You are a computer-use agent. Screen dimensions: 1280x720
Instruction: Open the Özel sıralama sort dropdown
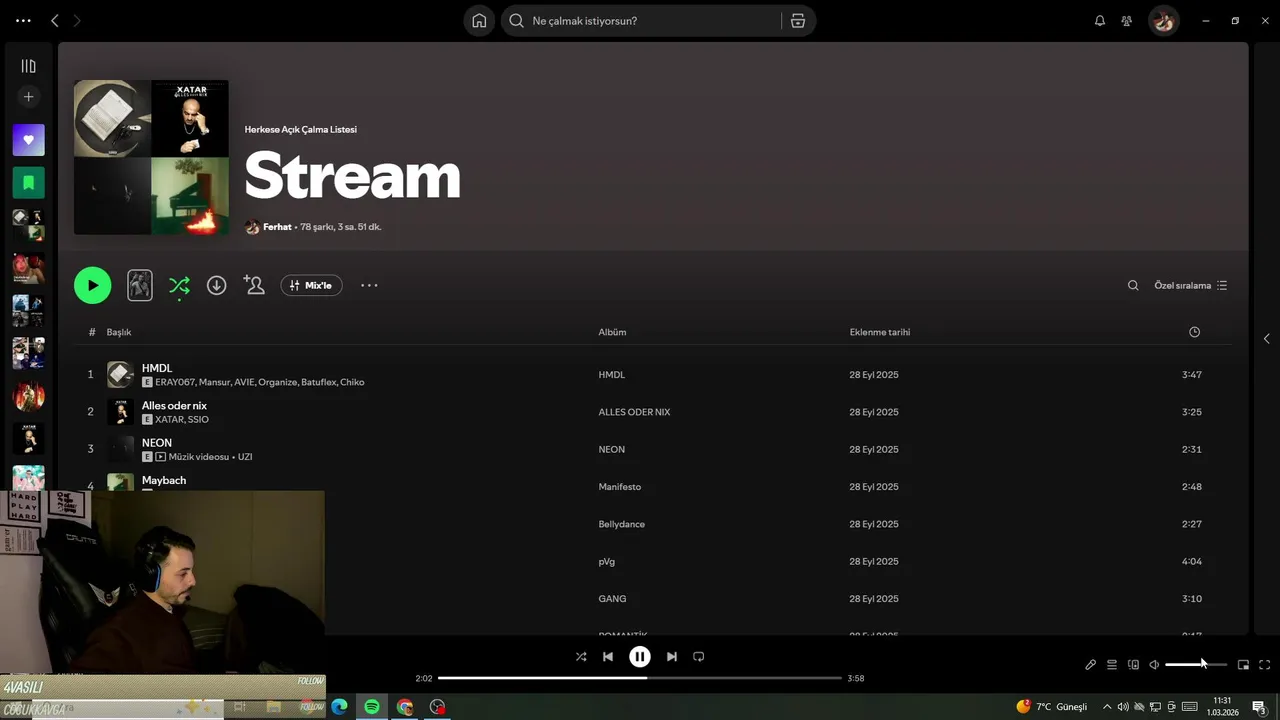click(x=1190, y=285)
